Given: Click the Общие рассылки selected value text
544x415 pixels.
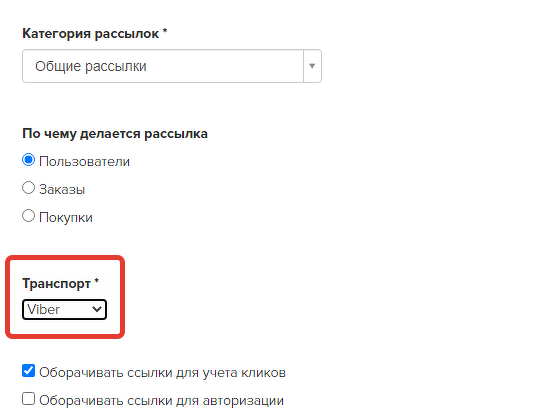Looking at the screenshot, I should (91, 66).
